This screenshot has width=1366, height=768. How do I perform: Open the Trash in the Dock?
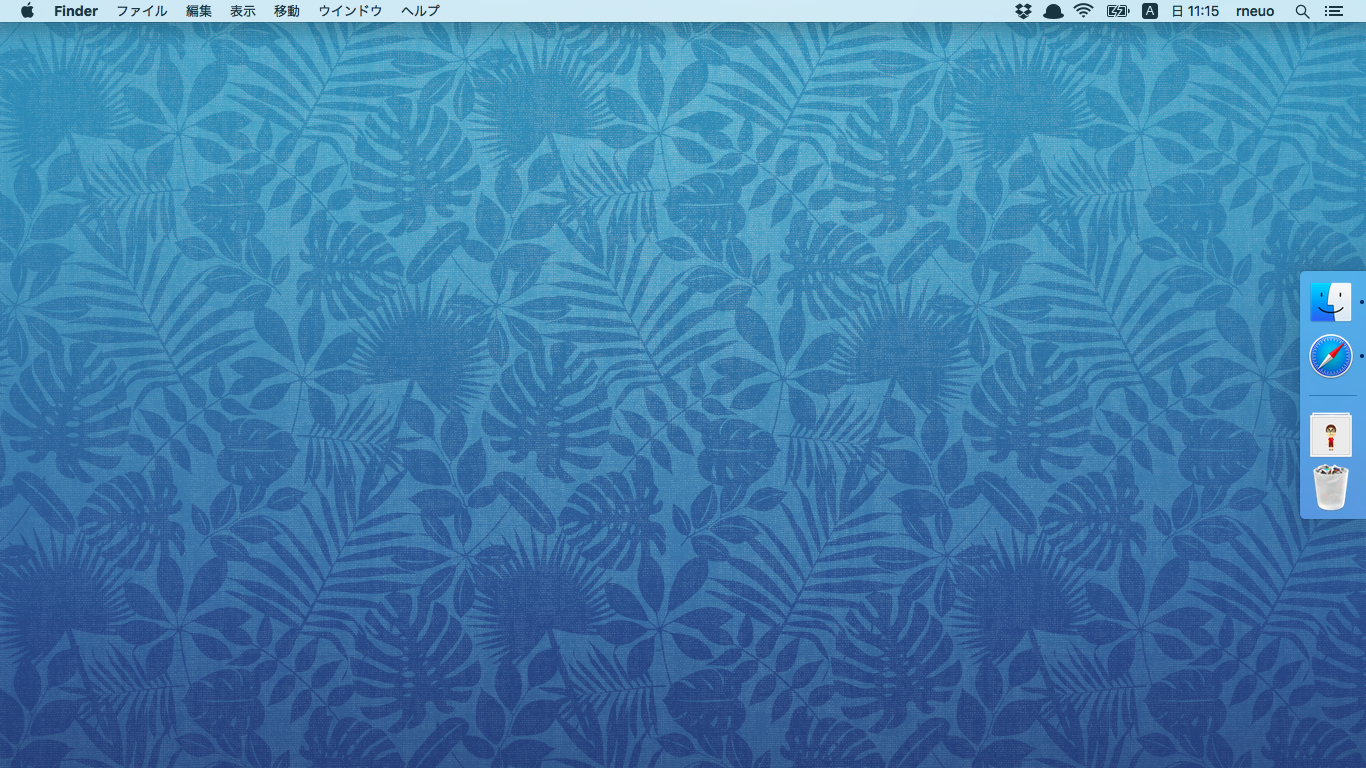pyautogui.click(x=1330, y=489)
